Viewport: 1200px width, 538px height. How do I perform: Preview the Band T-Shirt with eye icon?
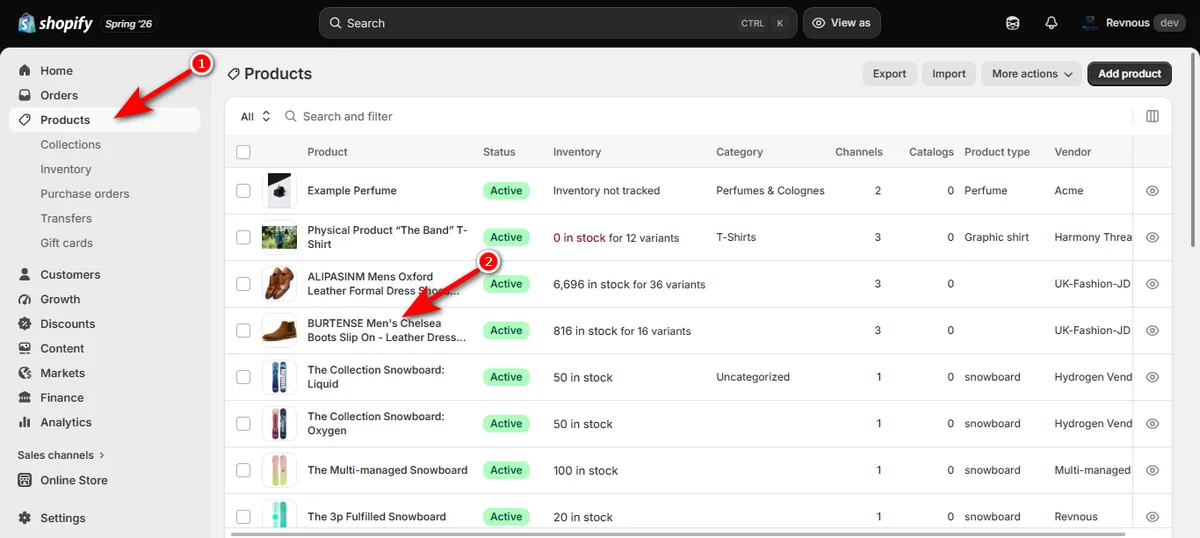pos(1152,237)
